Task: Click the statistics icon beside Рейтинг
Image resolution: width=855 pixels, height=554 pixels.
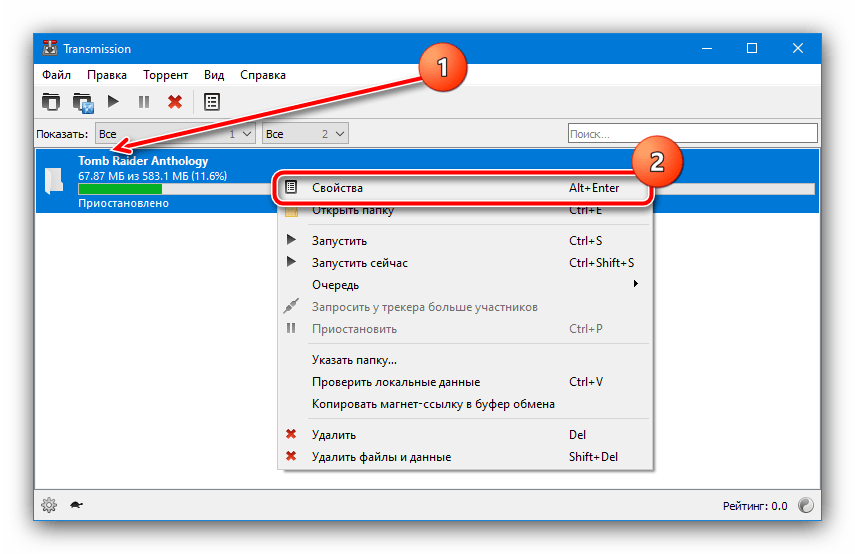Action: 805,505
